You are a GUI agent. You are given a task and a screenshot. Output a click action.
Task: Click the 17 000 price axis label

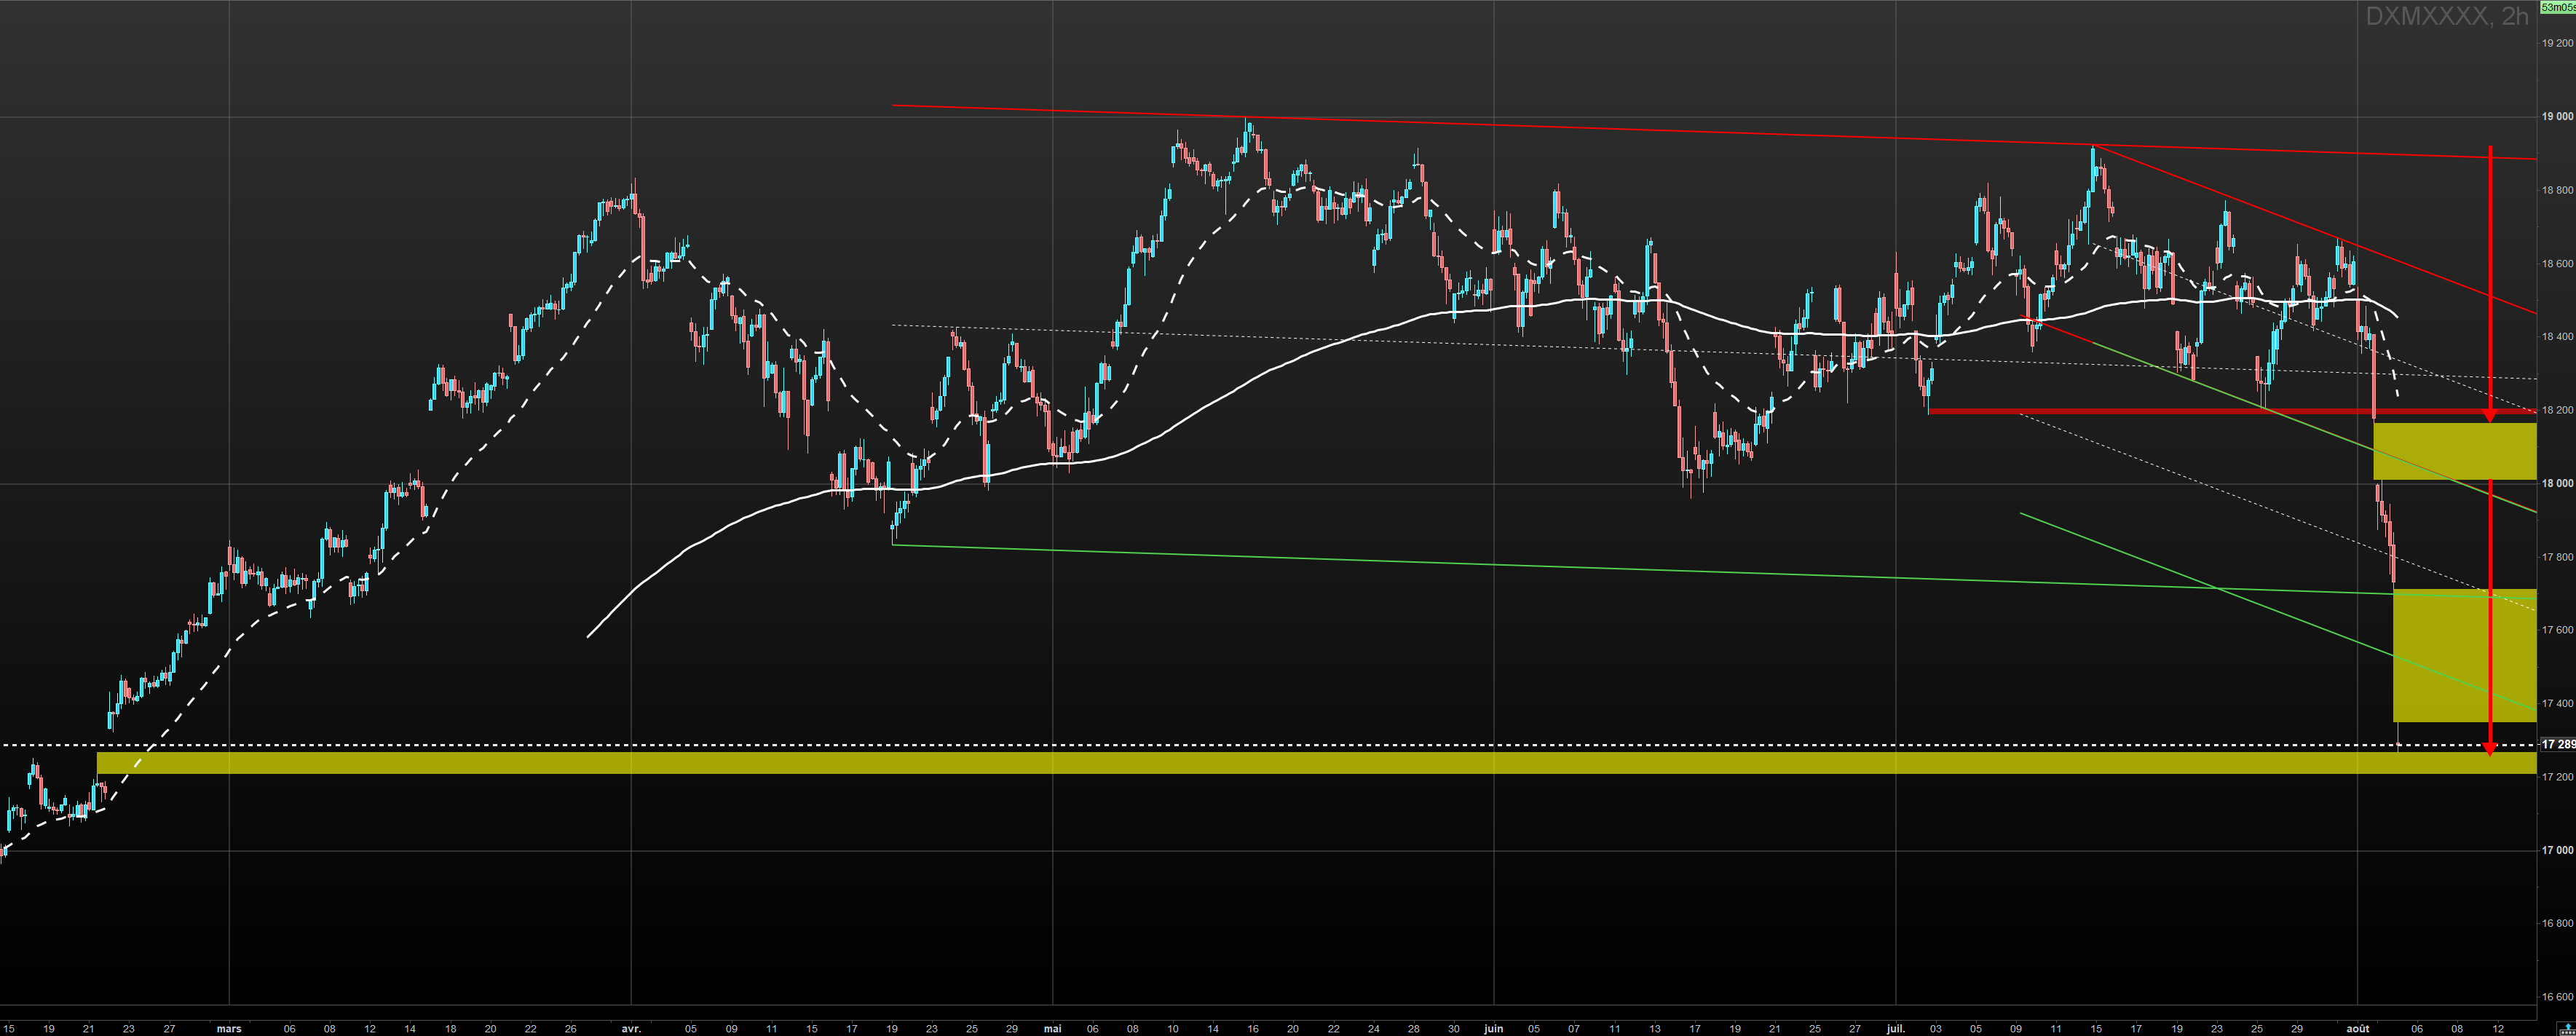click(2557, 850)
